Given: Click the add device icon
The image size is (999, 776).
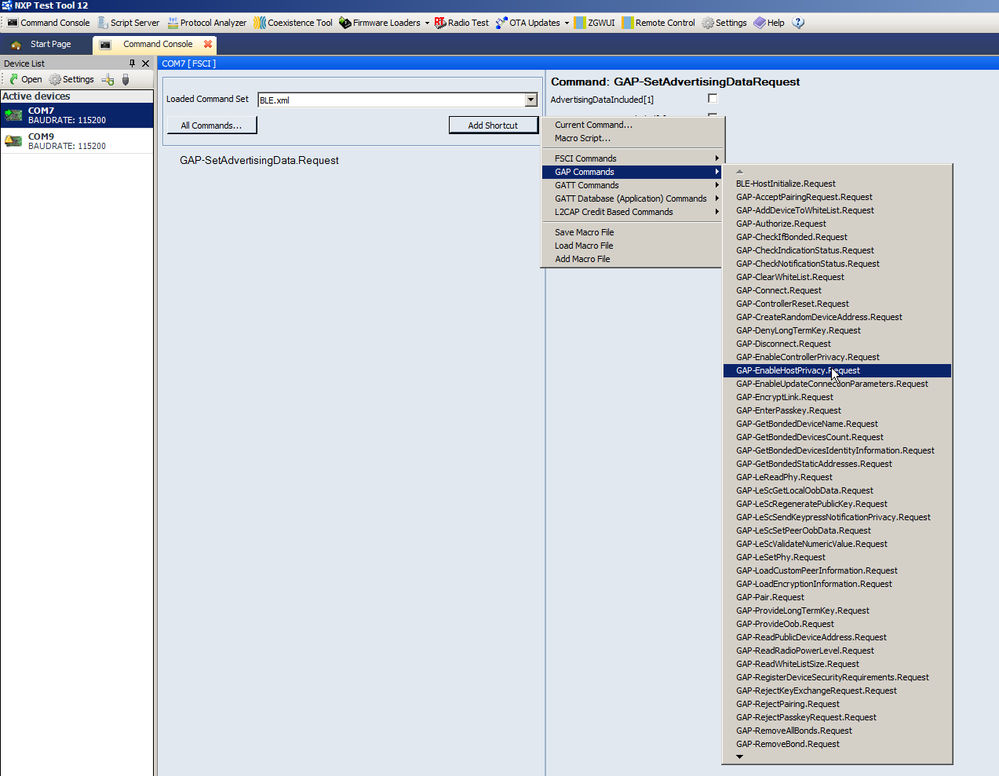Looking at the screenshot, I should tap(108, 80).
